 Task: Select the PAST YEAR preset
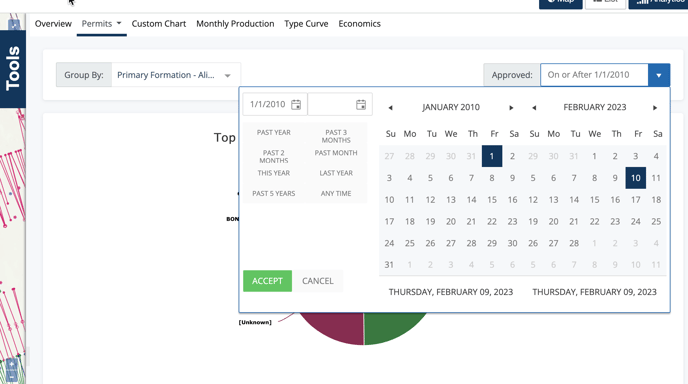click(274, 133)
